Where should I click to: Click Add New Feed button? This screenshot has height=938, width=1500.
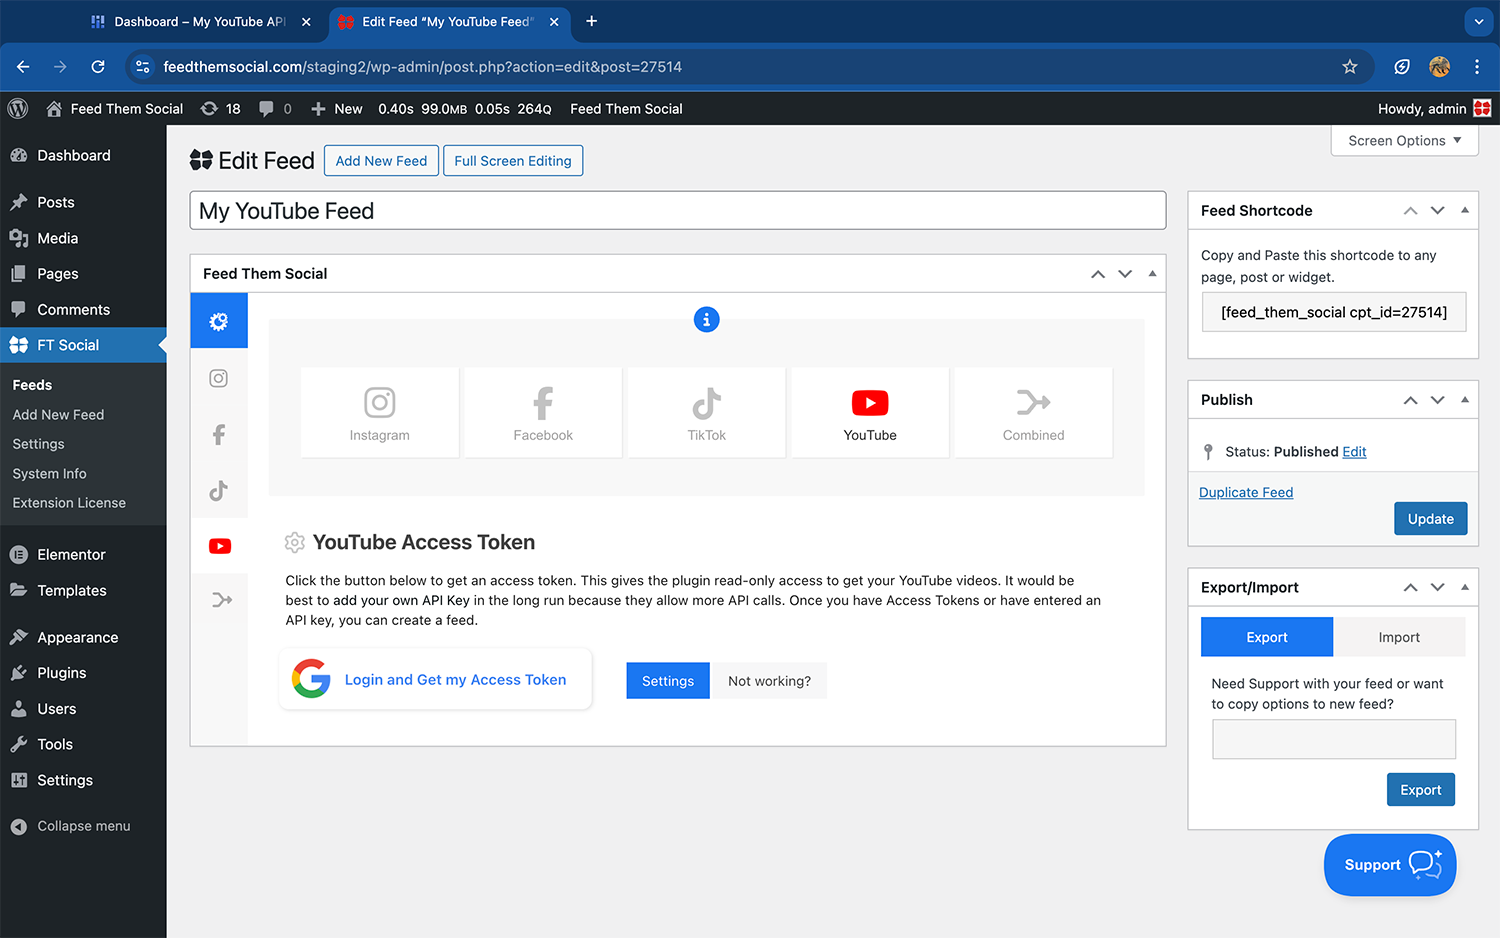click(x=381, y=160)
